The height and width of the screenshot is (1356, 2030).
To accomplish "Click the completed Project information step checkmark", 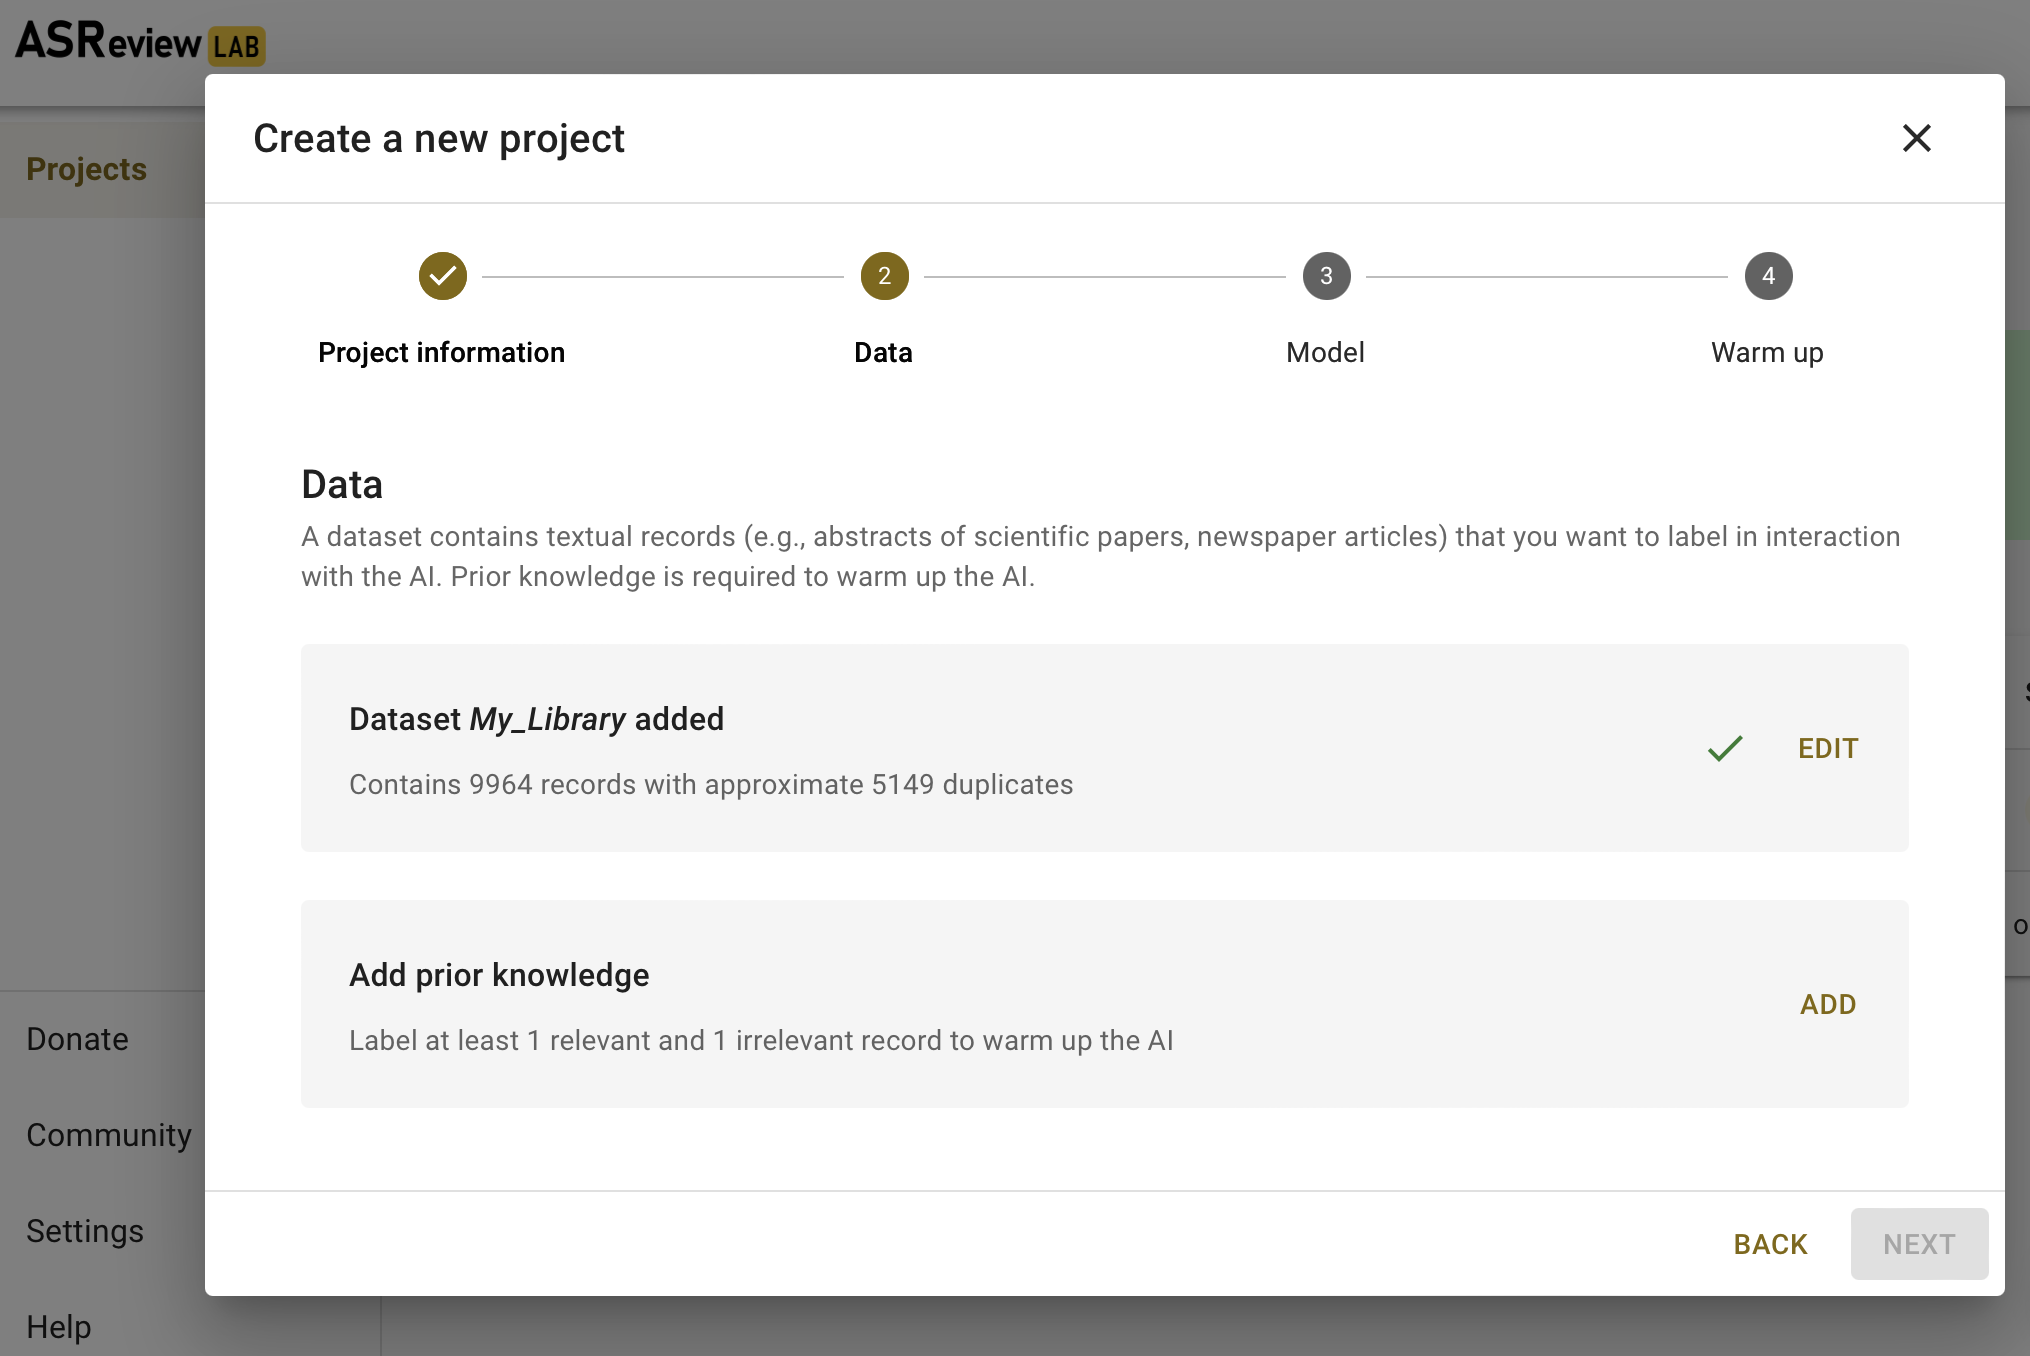I will coord(442,276).
